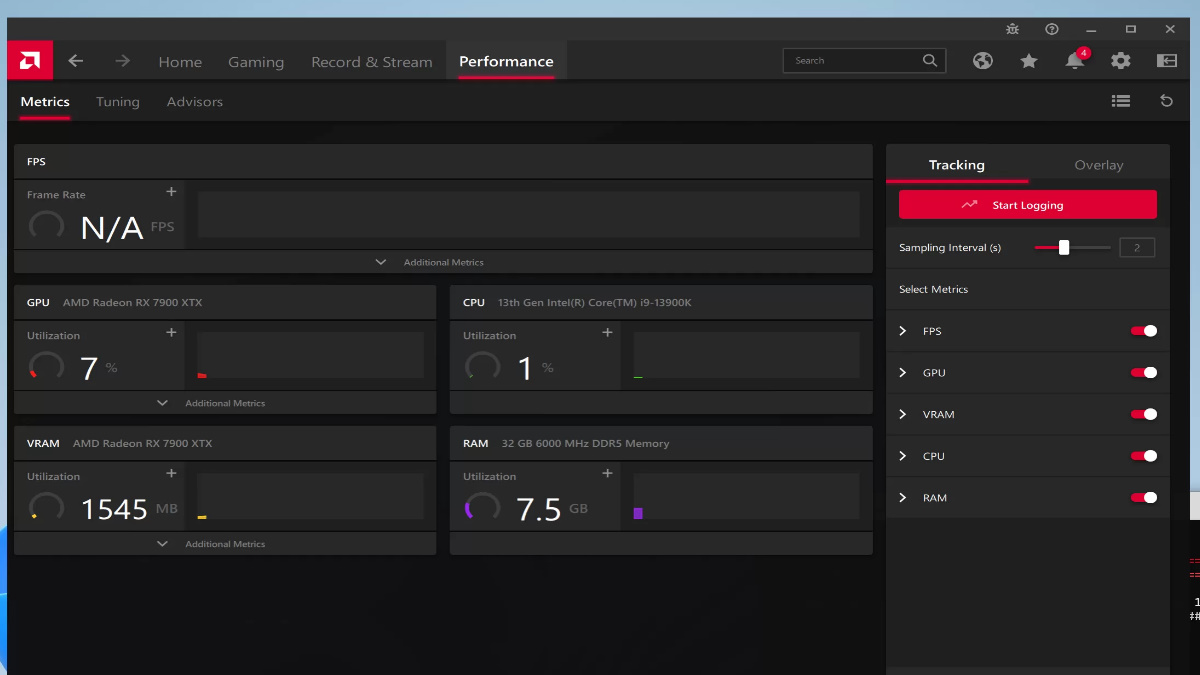Click '32 GB 6000 MHz DDR5 Memory' text

[x=584, y=443]
